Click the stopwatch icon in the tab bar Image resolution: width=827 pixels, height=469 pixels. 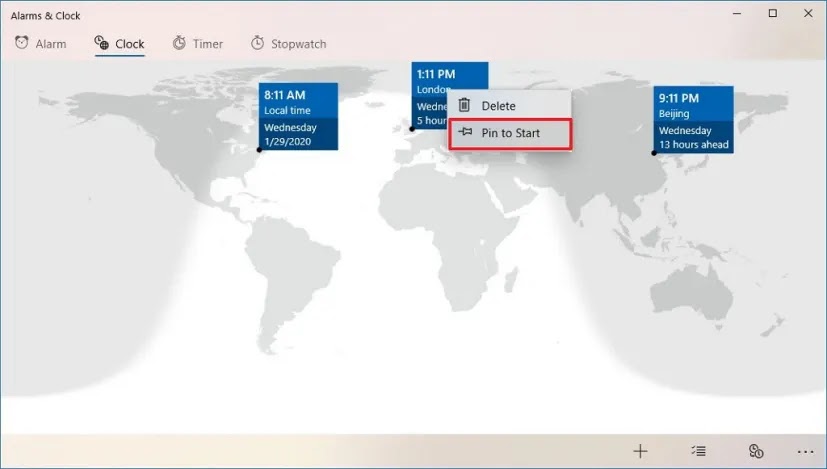click(257, 43)
